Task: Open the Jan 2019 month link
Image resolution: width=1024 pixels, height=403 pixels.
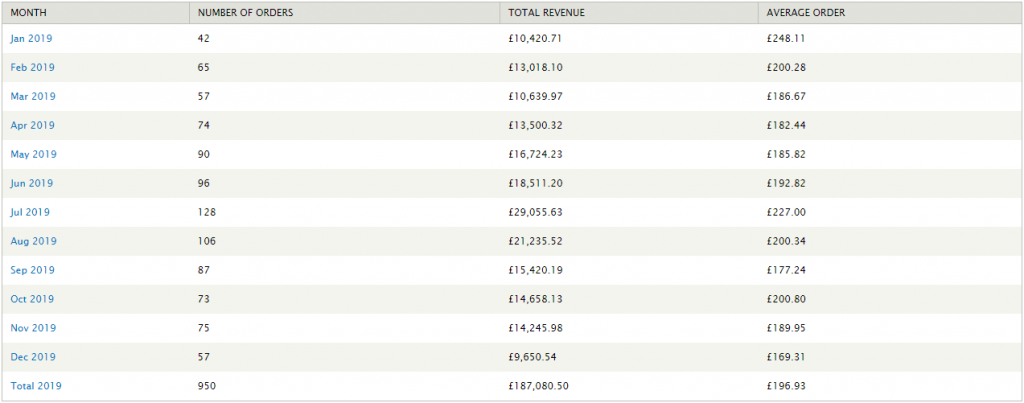Action: coord(31,39)
